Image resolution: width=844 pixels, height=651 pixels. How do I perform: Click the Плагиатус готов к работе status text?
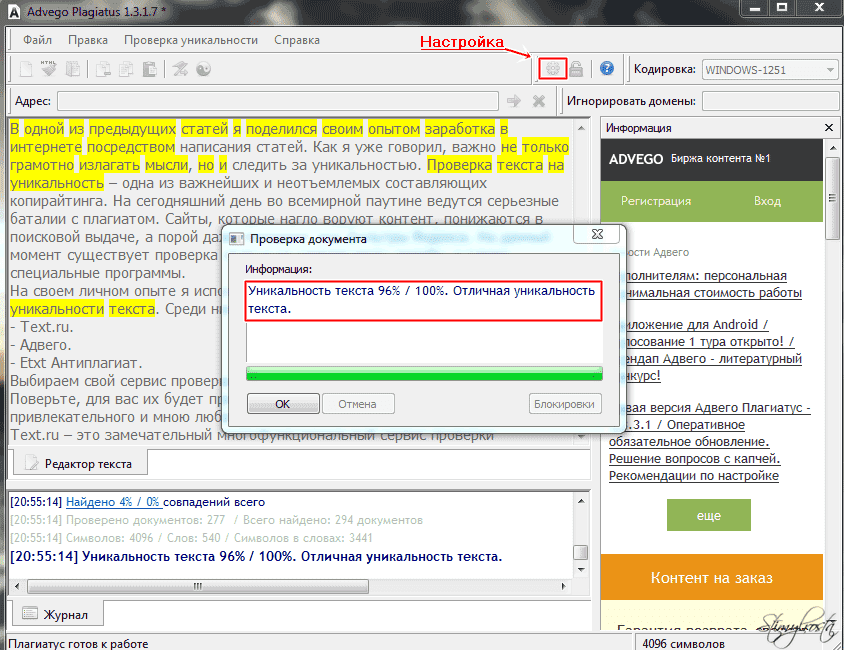point(78,643)
